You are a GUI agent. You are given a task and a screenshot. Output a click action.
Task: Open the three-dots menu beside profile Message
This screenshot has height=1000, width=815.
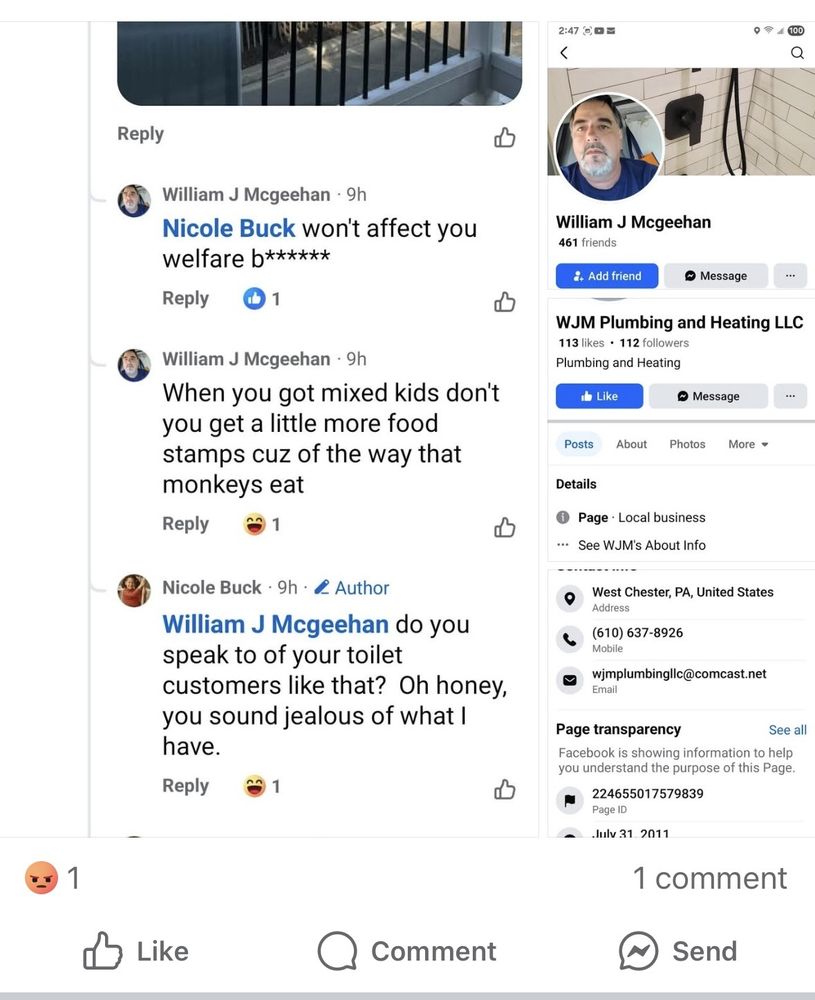click(790, 276)
